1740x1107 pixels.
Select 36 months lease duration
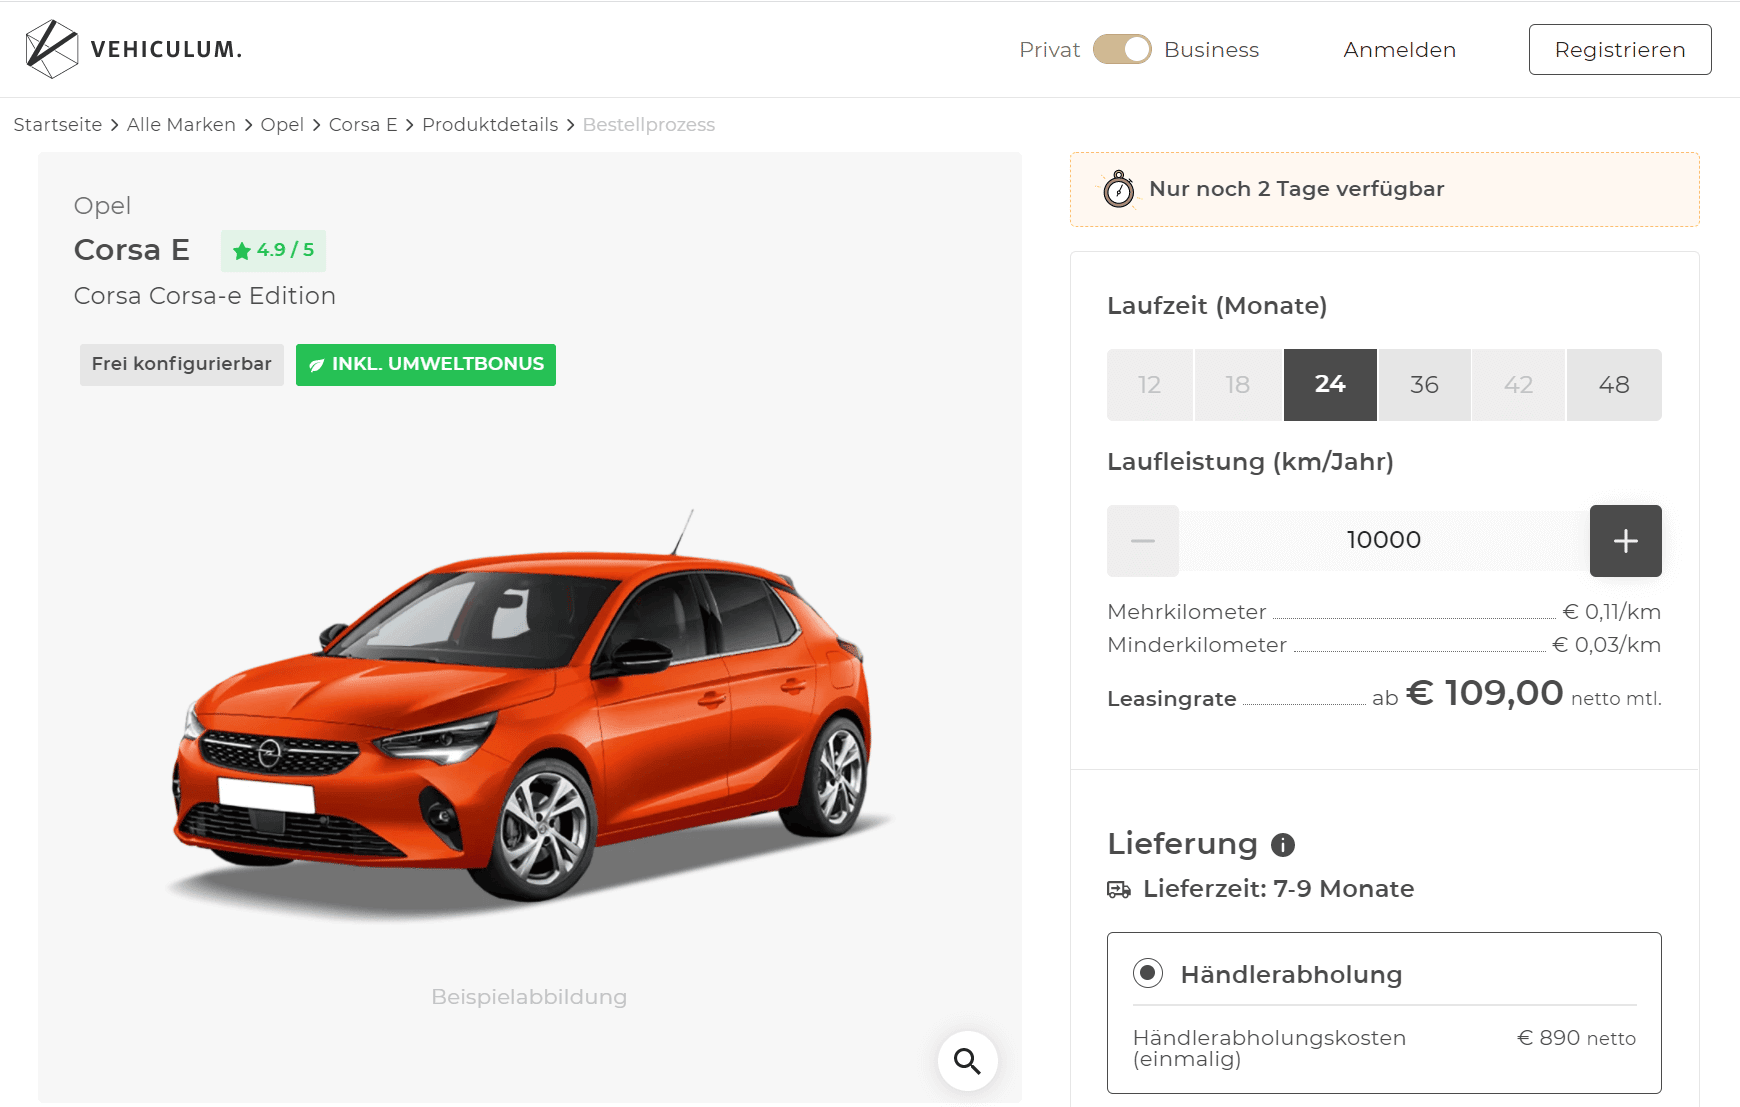coord(1425,385)
